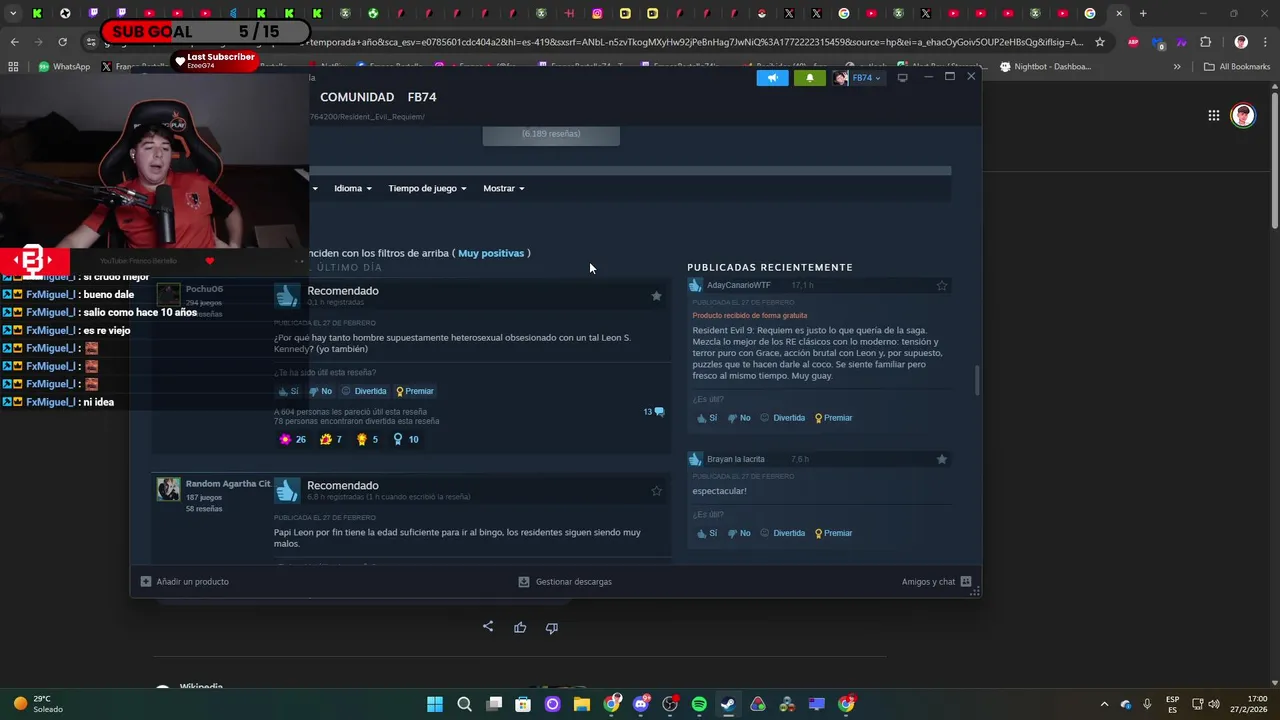Open the Google apps grid in Chrome
The height and width of the screenshot is (720, 1280).
[1213, 115]
